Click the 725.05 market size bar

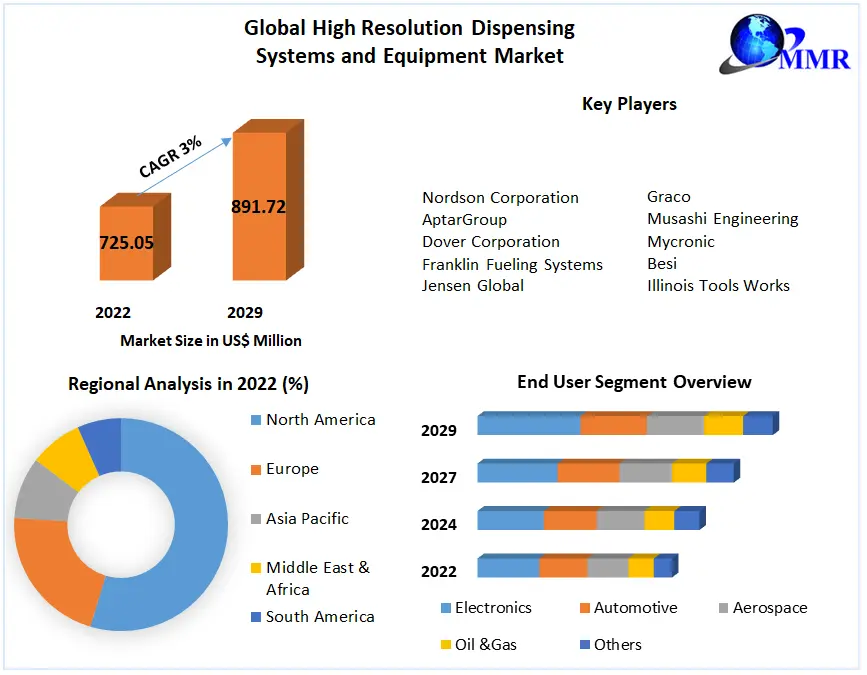pyautogui.click(x=127, y=243)
